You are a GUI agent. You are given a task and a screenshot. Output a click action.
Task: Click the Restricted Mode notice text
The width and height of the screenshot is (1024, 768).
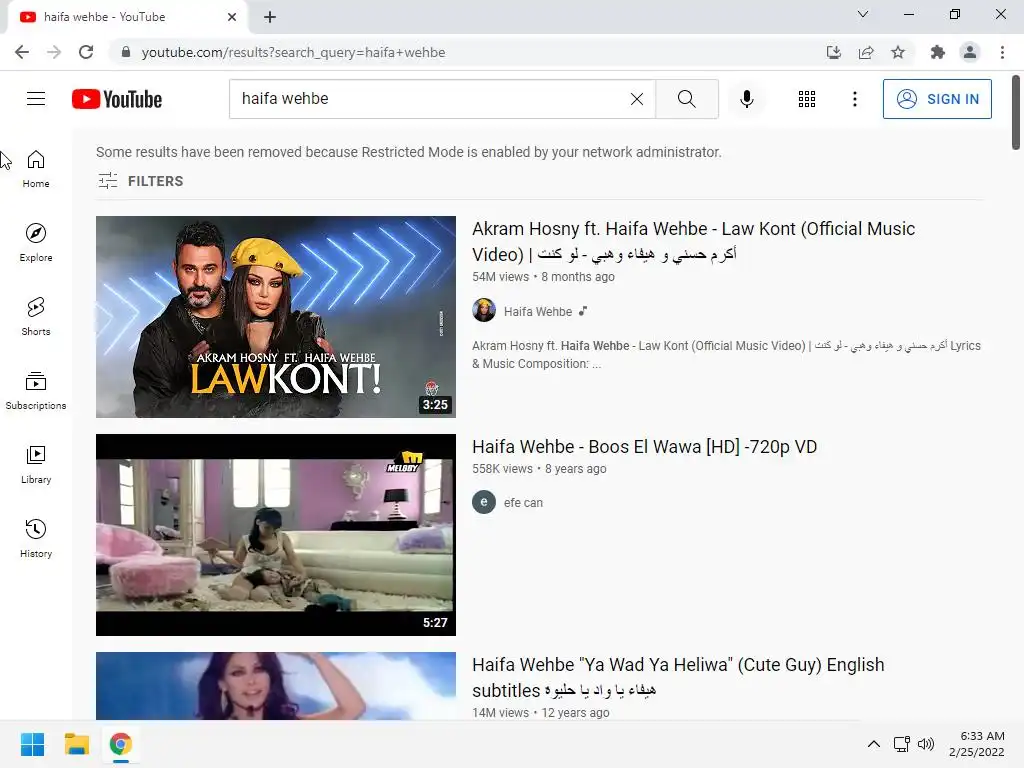click(x=409, y=152)
